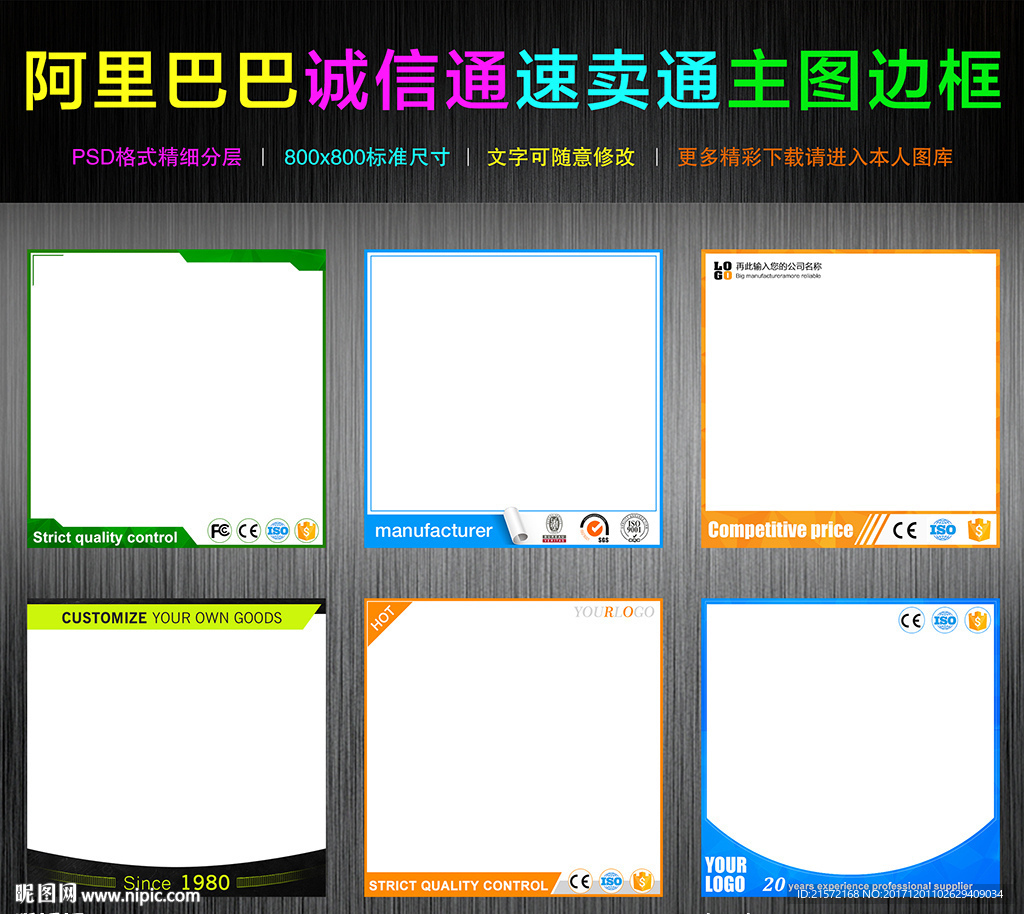Click CE badge next to STRICT QUALITY CONTROL

[x=580, y=881]
